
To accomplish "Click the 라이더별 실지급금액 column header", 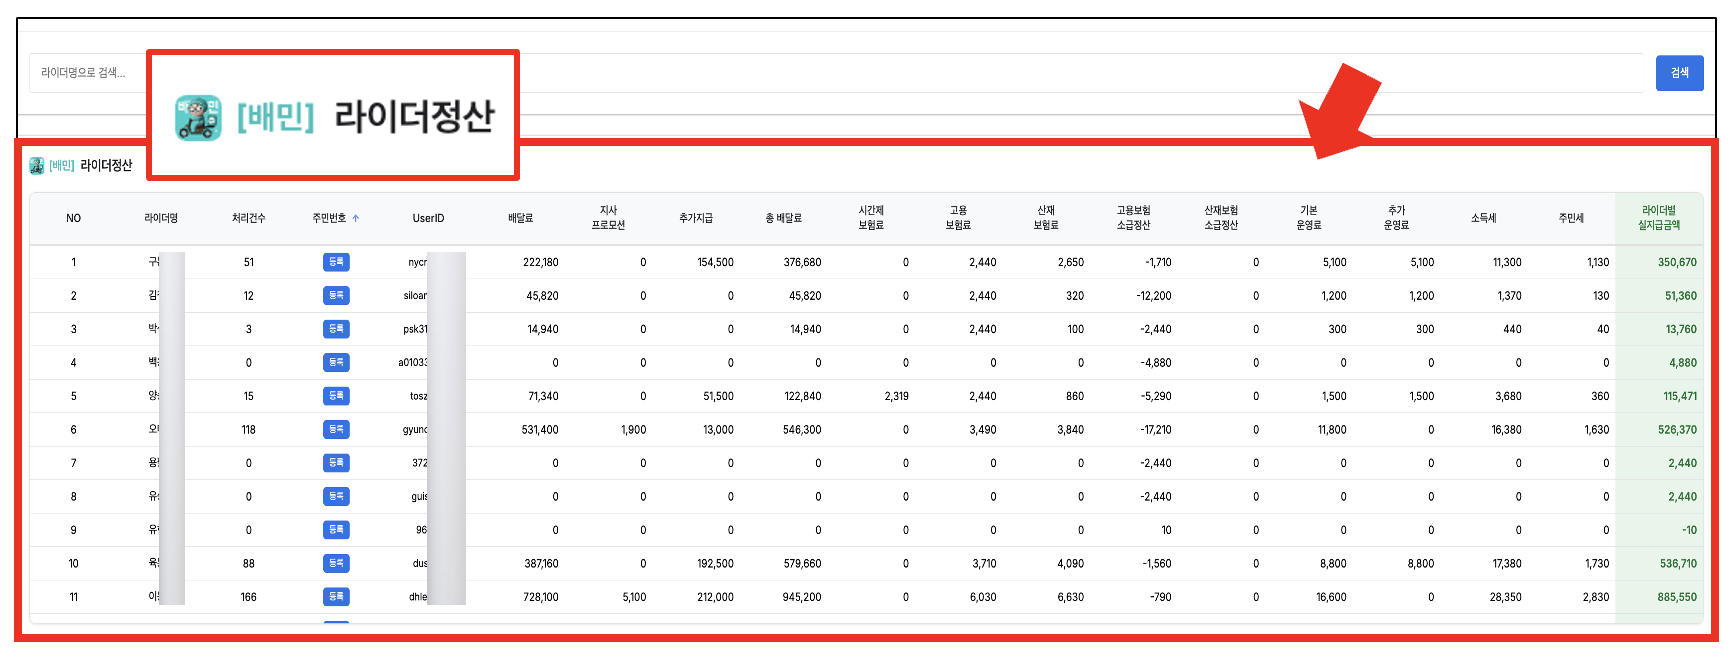I will 1658,218.
